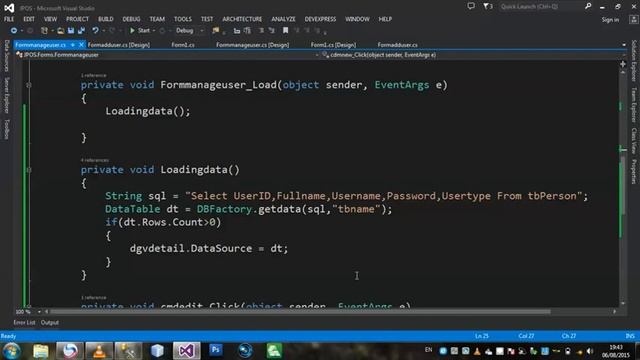
Task: Open the ARCHITECTURE menu
Action: [x=242, y=19]
